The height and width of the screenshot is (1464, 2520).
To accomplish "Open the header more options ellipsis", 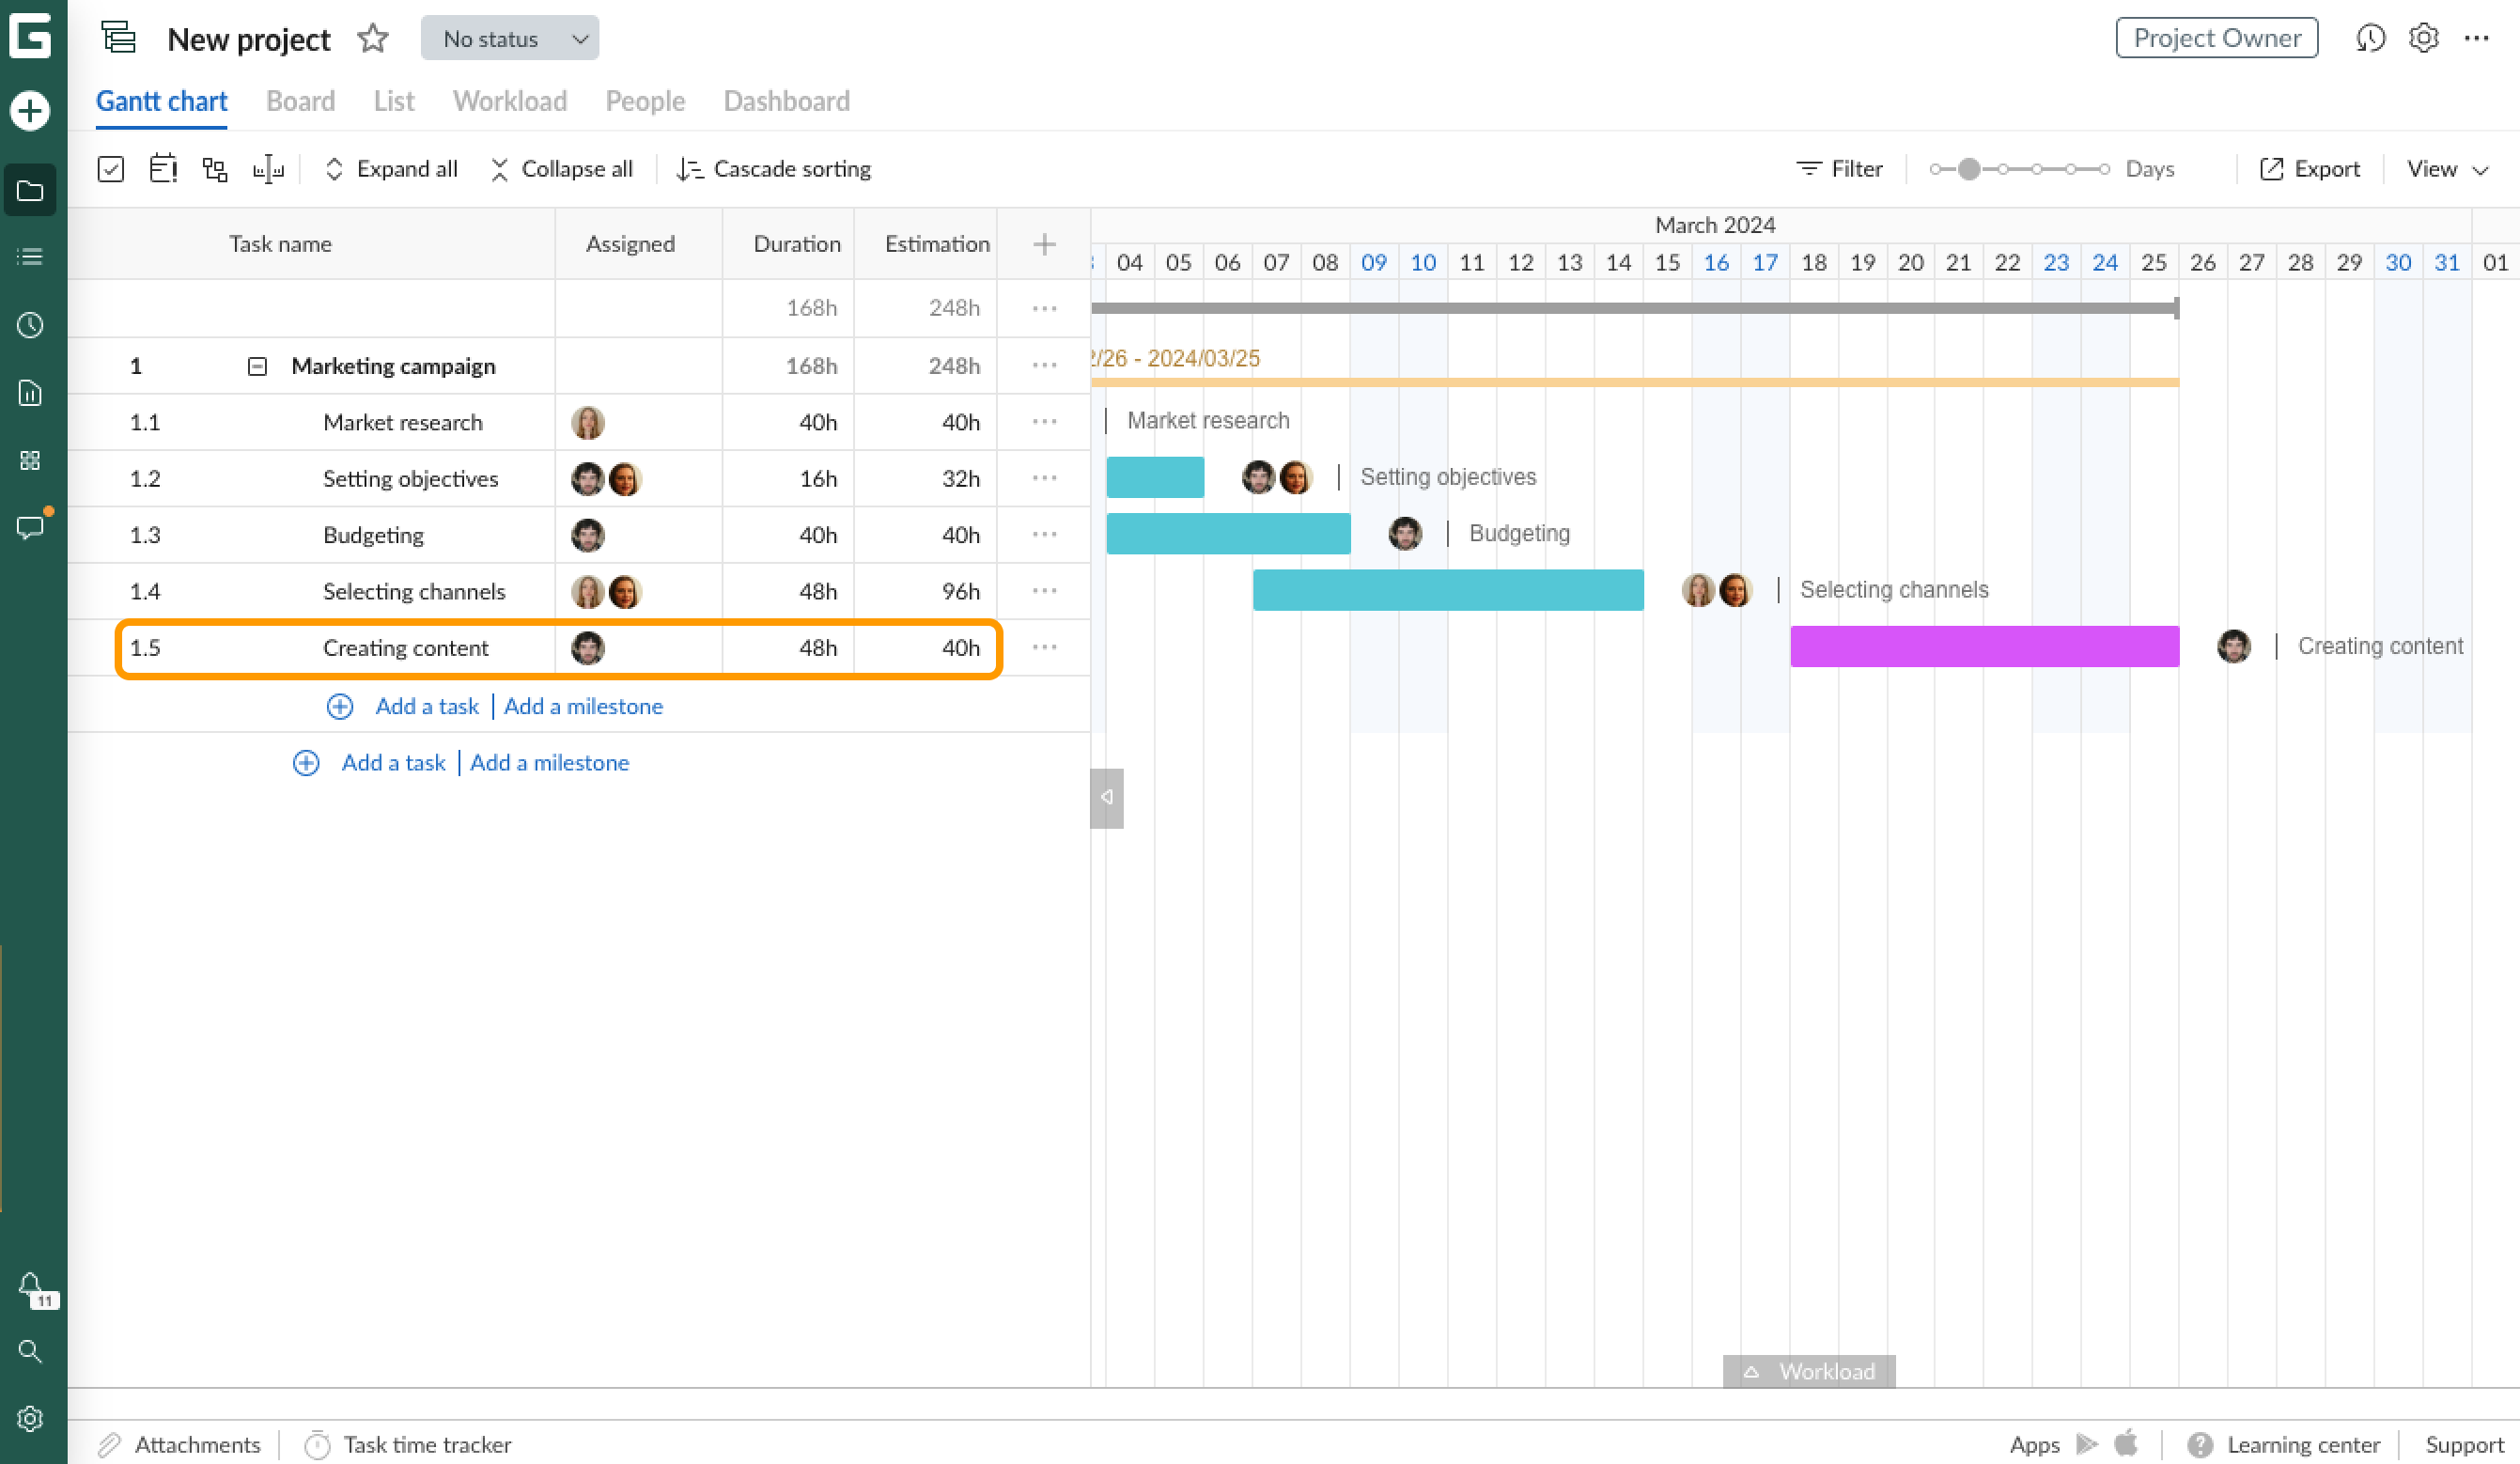I will coord(2476,38).
